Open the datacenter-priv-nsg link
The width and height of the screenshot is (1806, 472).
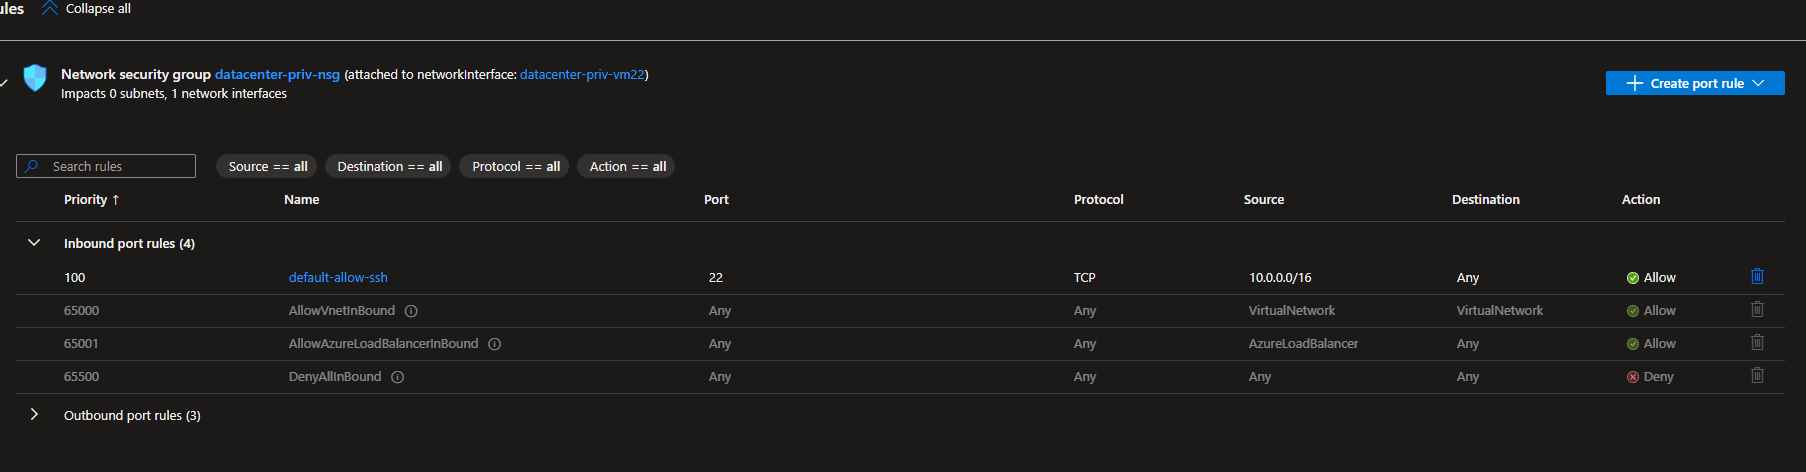[277, 74]
